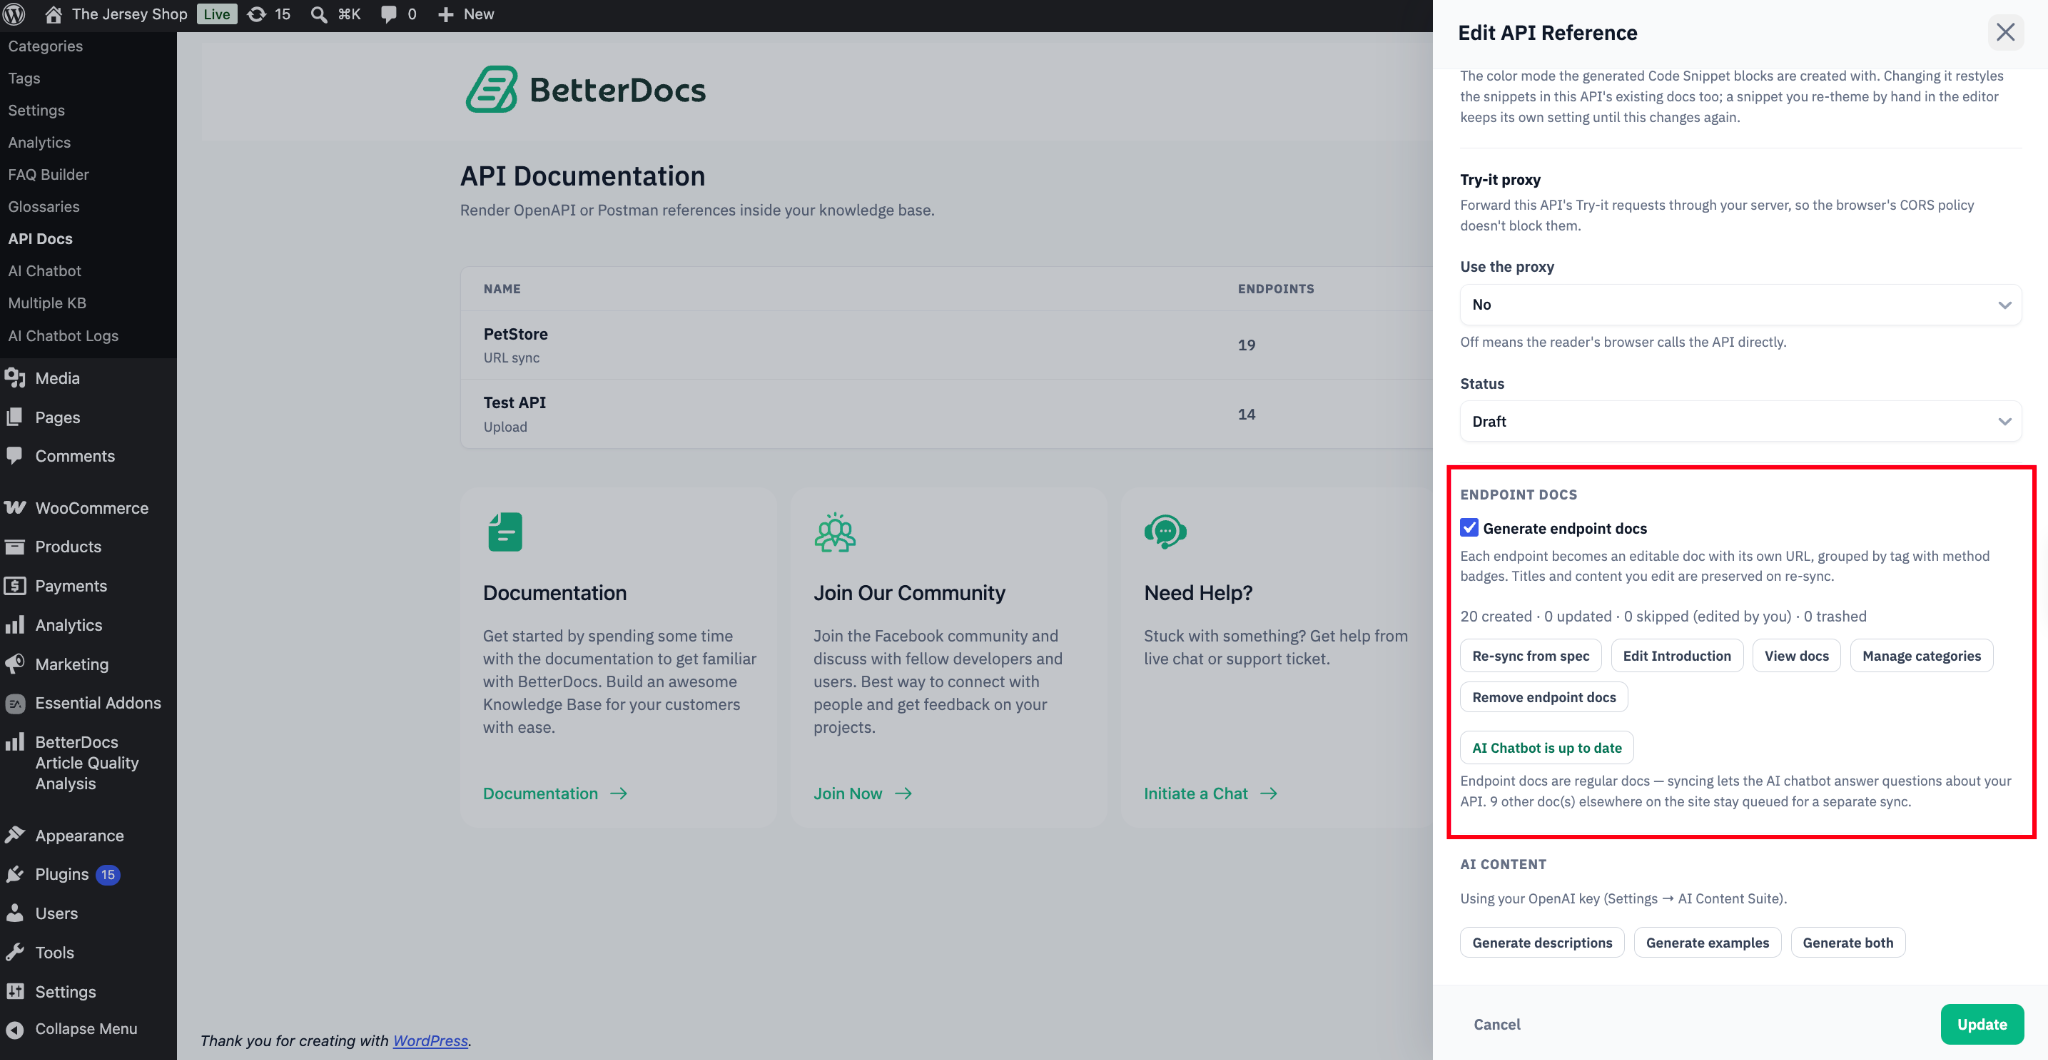
Task: Click Remove endpoint docs button
Action: coord(1544,697)
